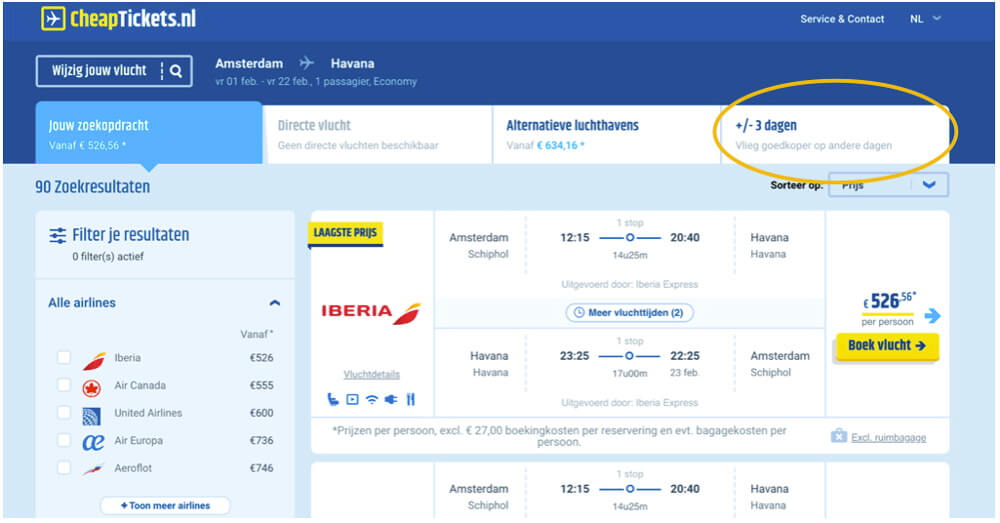Image resolution: width=1000 pixels, height=523 pixels.
Task: Click the Excl. ruimbagage link
Action: point(888,438)
